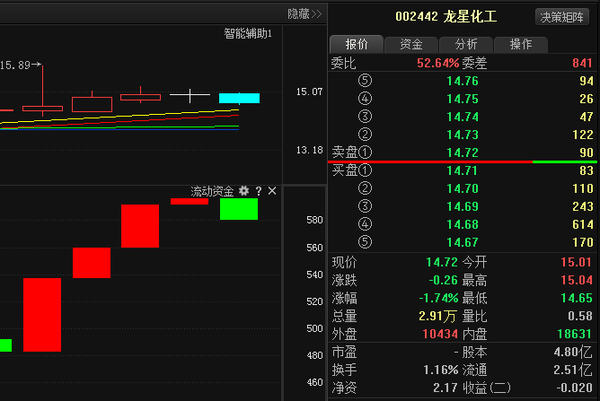This screenshot has width=600, height=401.
Task: Click the 智能辅助1 label
Action: click(248, 34)
